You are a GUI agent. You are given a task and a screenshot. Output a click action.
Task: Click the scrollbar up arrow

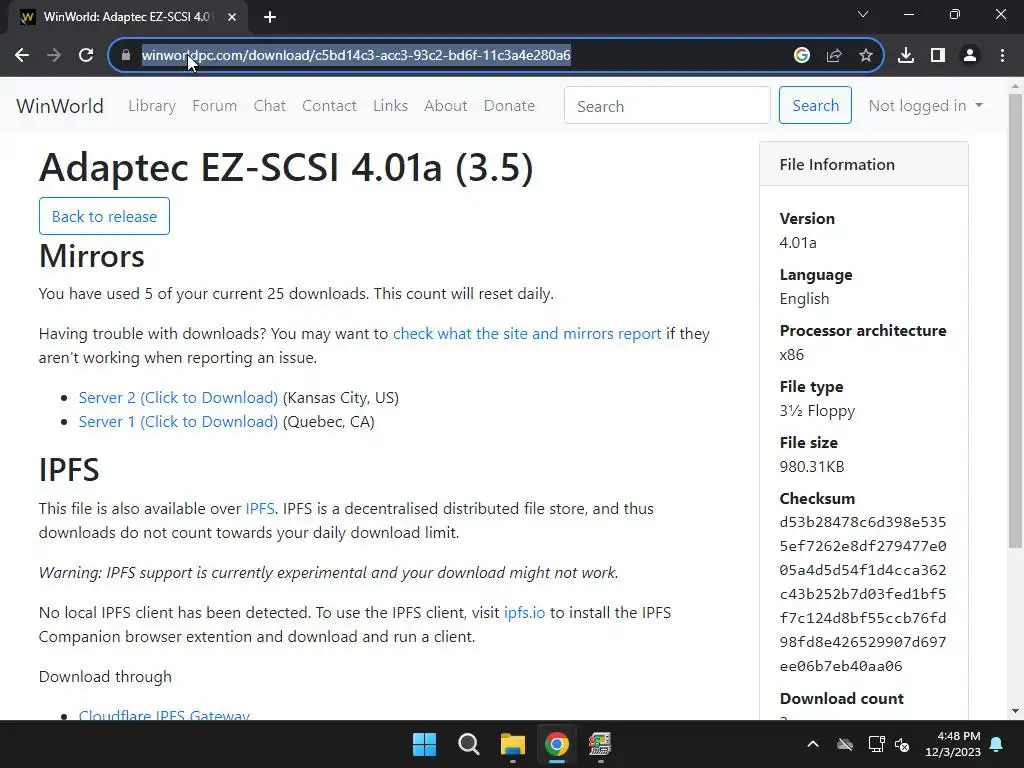[1015, 86]
